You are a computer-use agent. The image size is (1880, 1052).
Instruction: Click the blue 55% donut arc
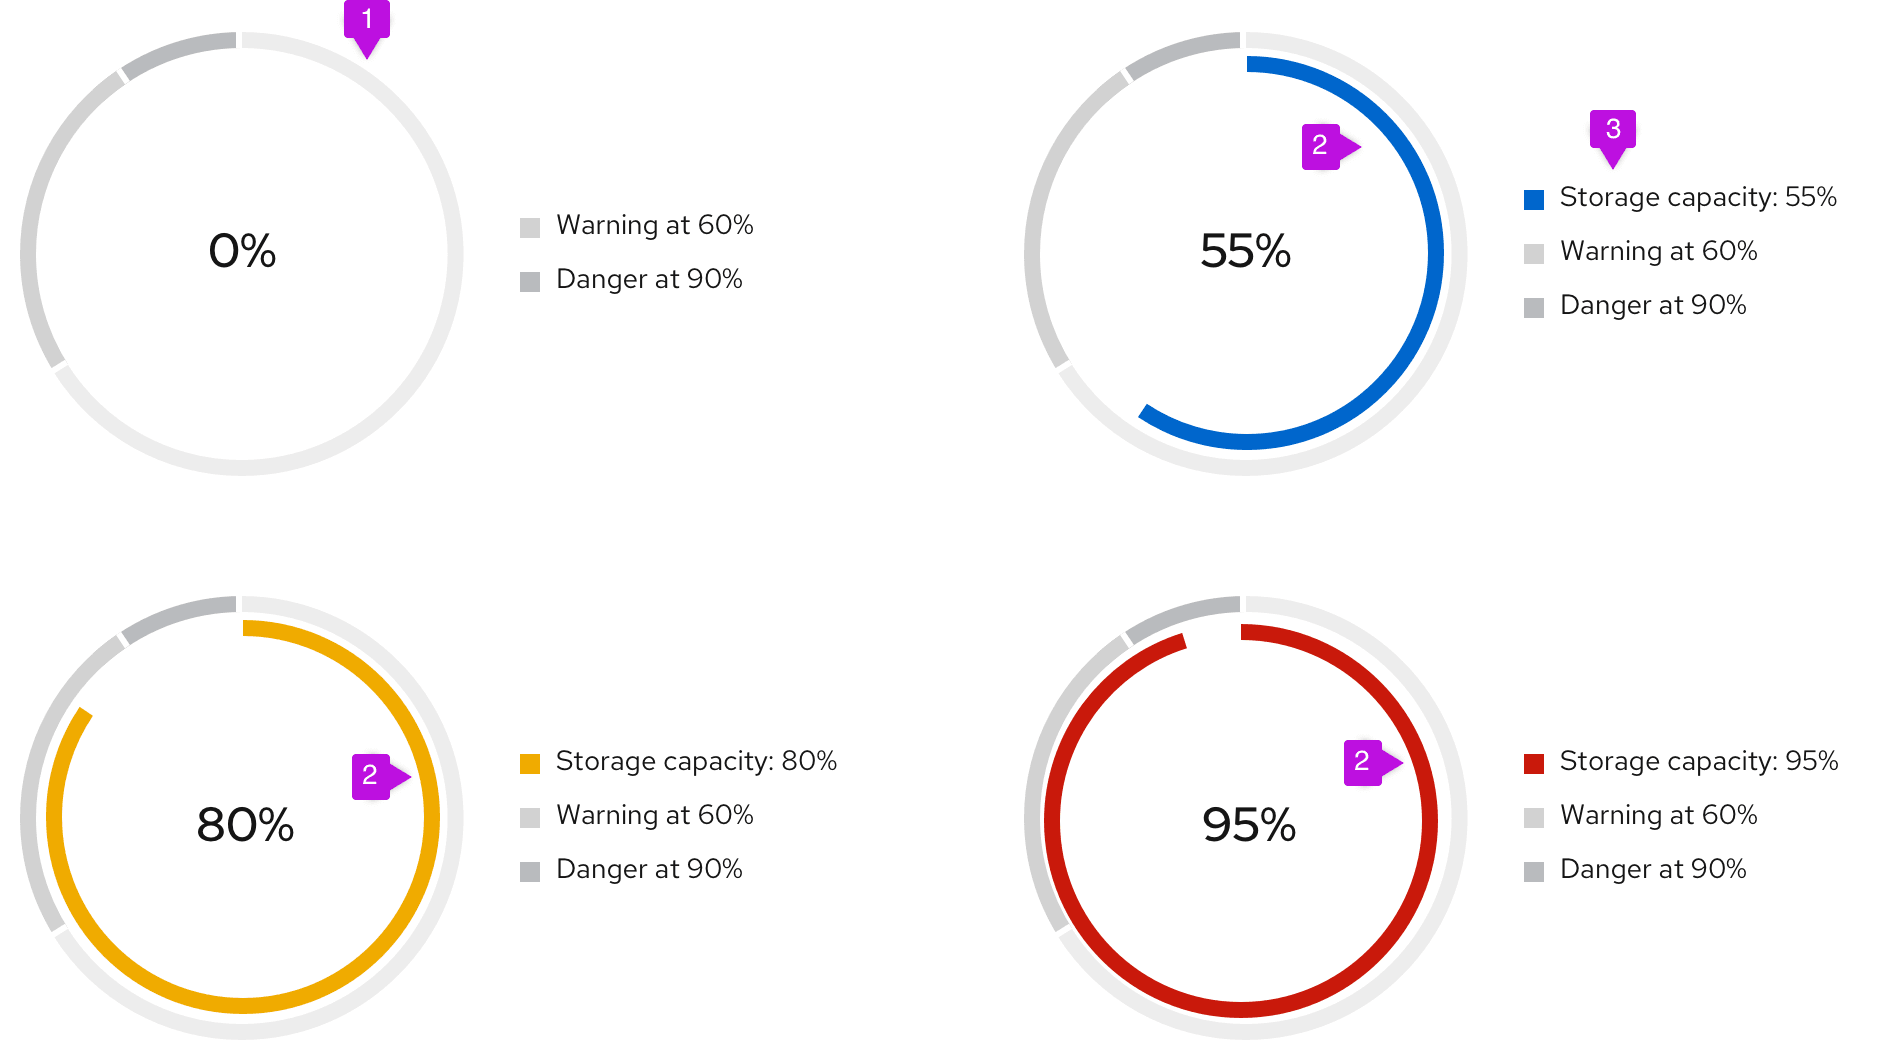pyautogui.click(x=1434, y=250)
